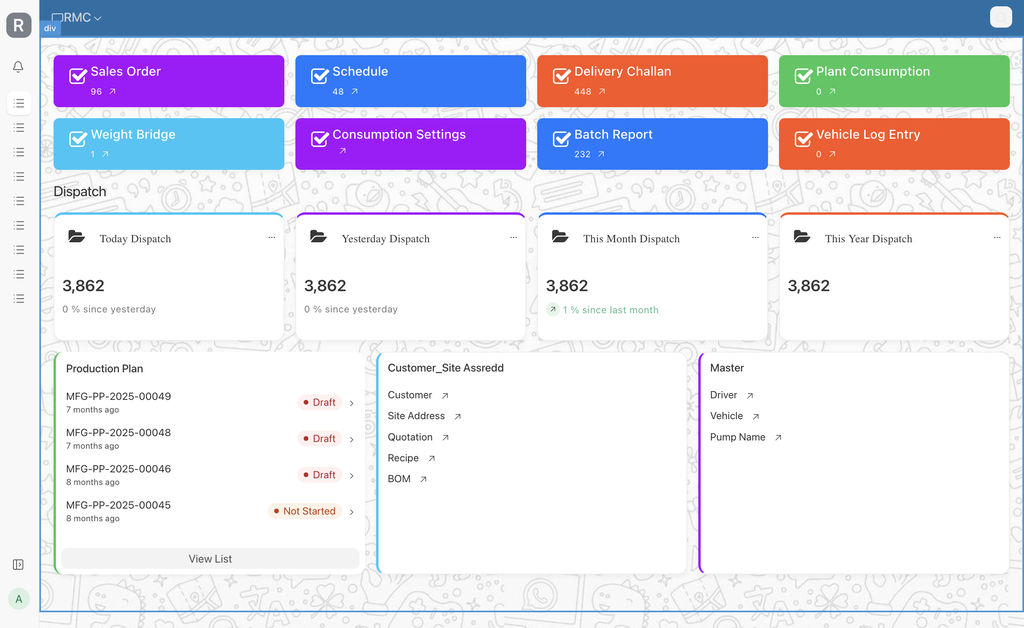
Task: Click the checkmark icon on Batch Report card
Action: point(561,135)
